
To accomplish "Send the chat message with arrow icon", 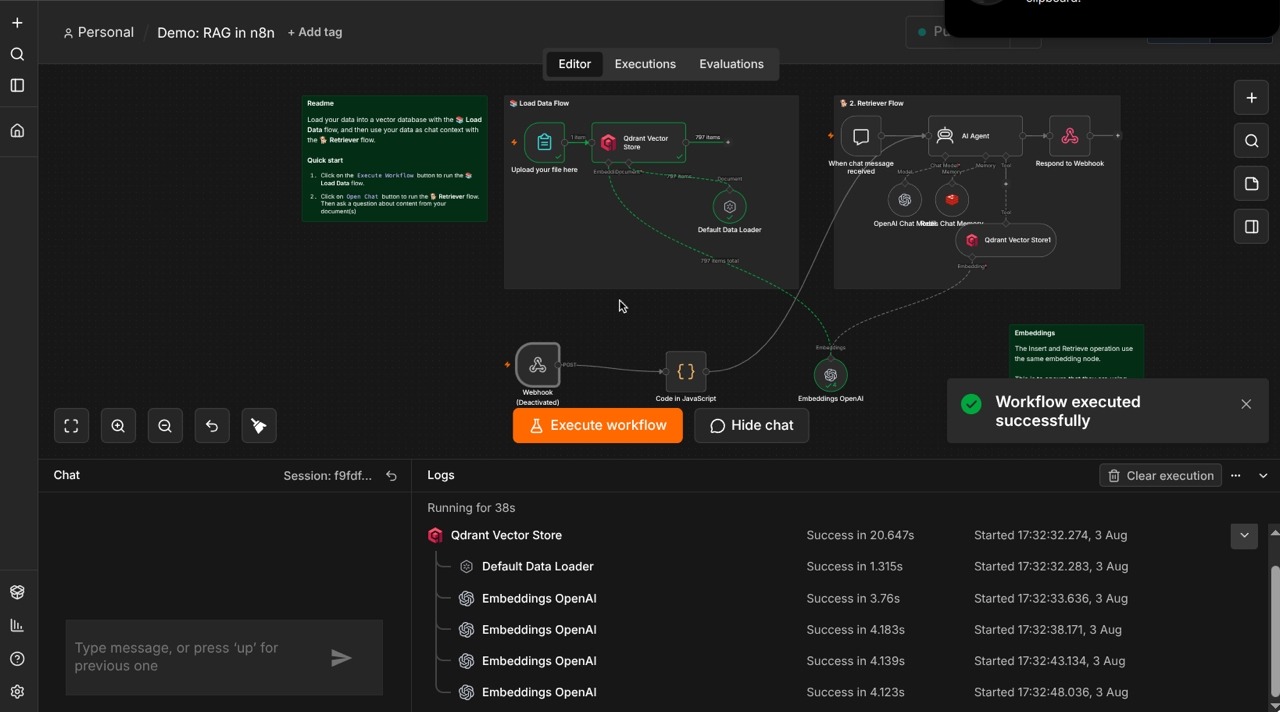I will point(342,657).
